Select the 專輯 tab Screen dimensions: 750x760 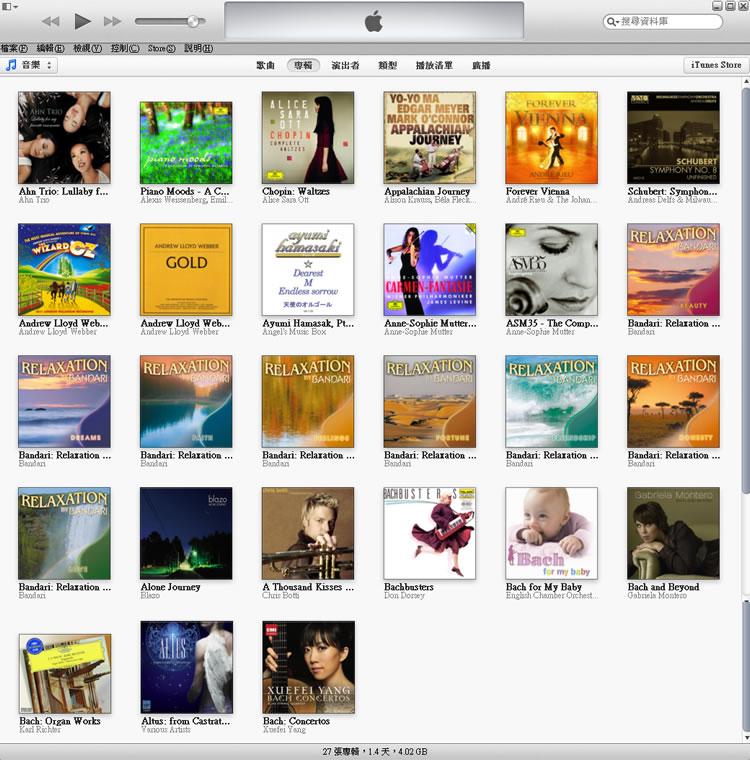(x=303, y=65)
